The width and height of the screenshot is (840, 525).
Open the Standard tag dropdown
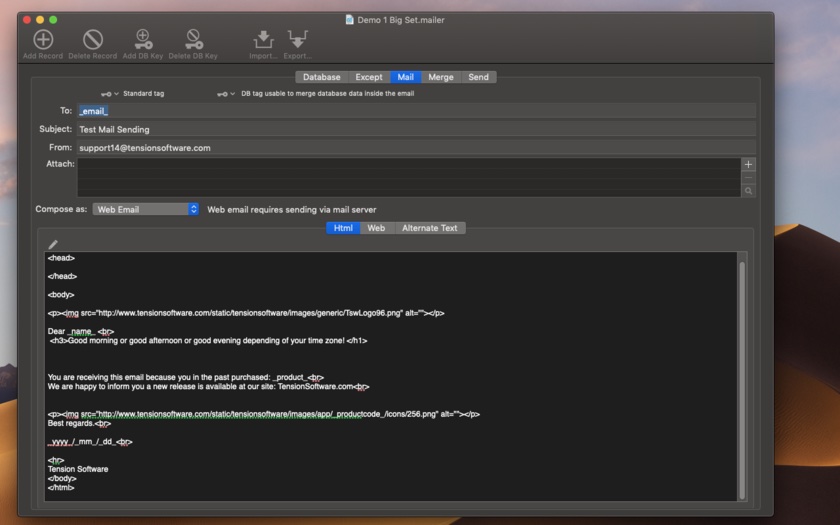(x=110, y=94)
